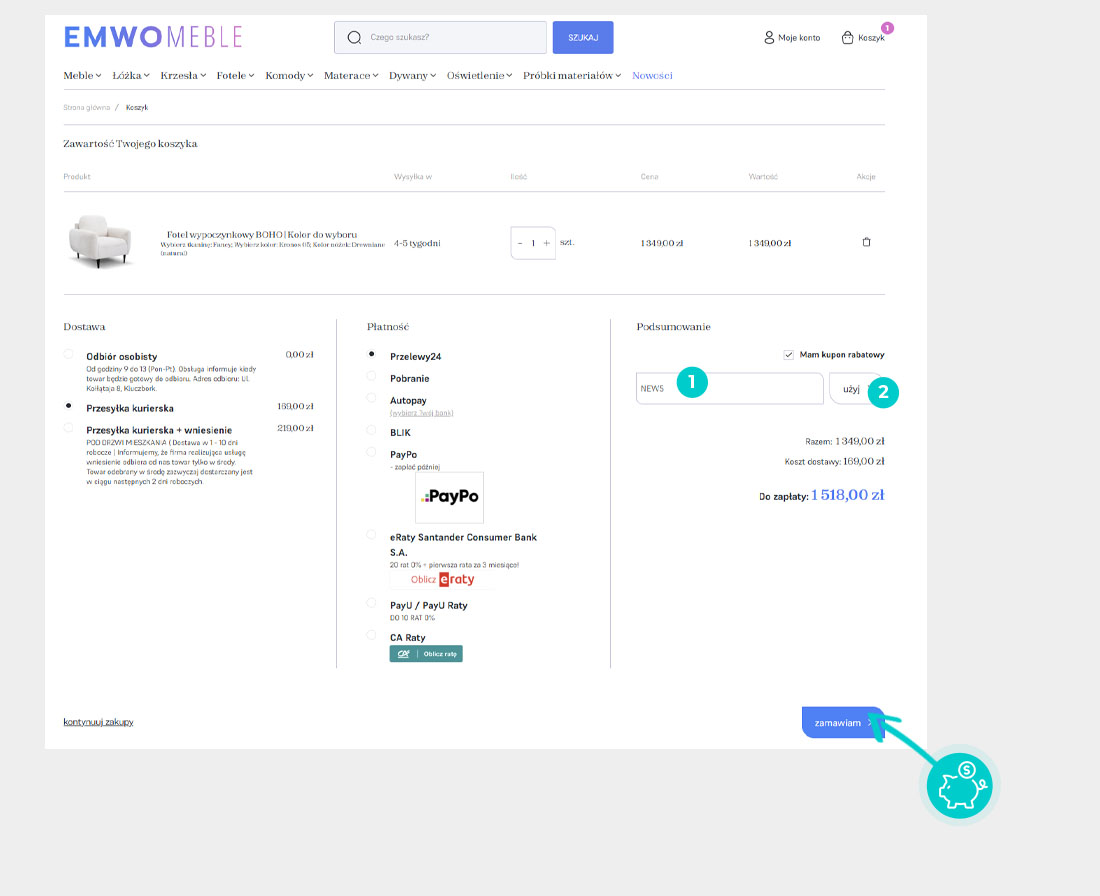Increase quantity with plus button
The width and height of the screenshot is (1100, 896).
pyautogui.click(x=546, y=243)
